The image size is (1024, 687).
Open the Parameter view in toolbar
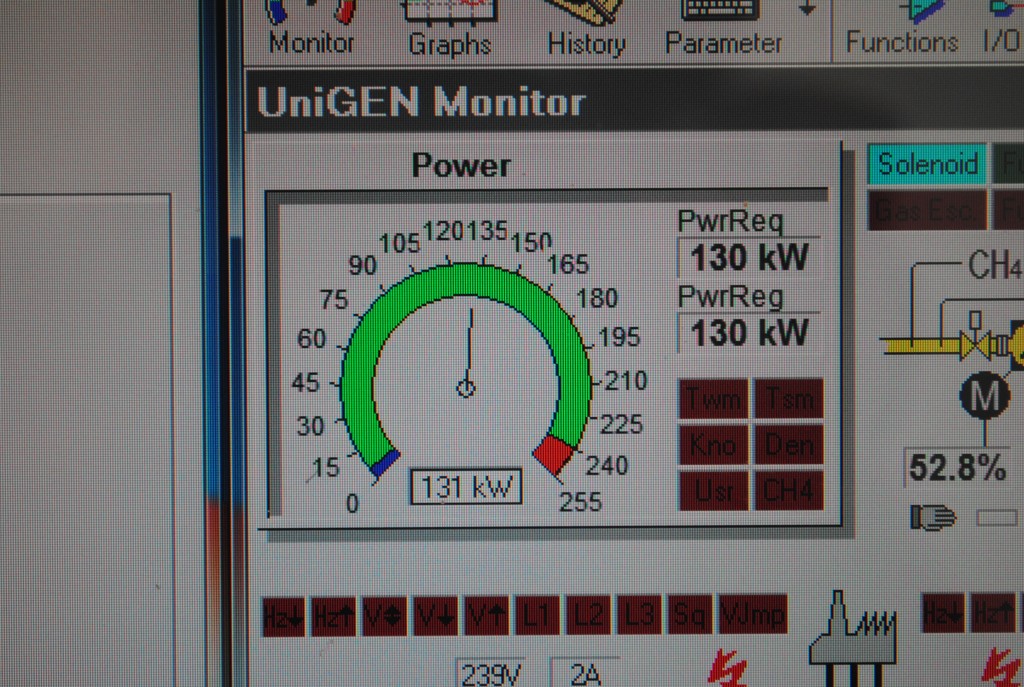click(x=723, y=29)
